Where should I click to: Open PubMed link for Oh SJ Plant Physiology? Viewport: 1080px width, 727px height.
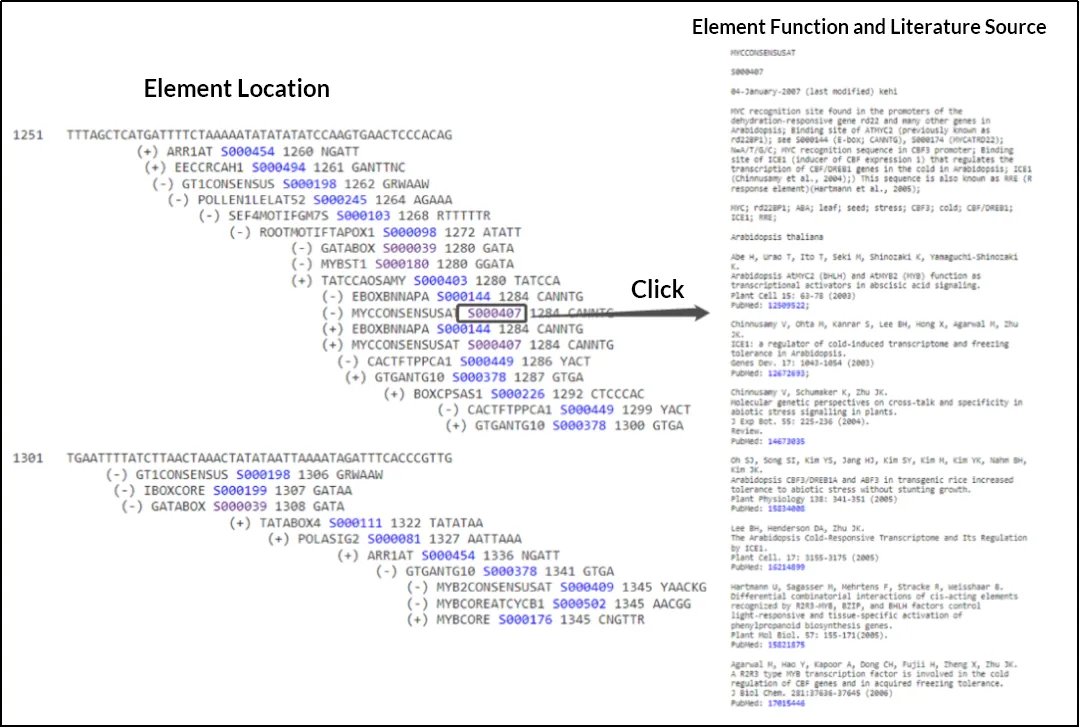click(x=786, y=509)
